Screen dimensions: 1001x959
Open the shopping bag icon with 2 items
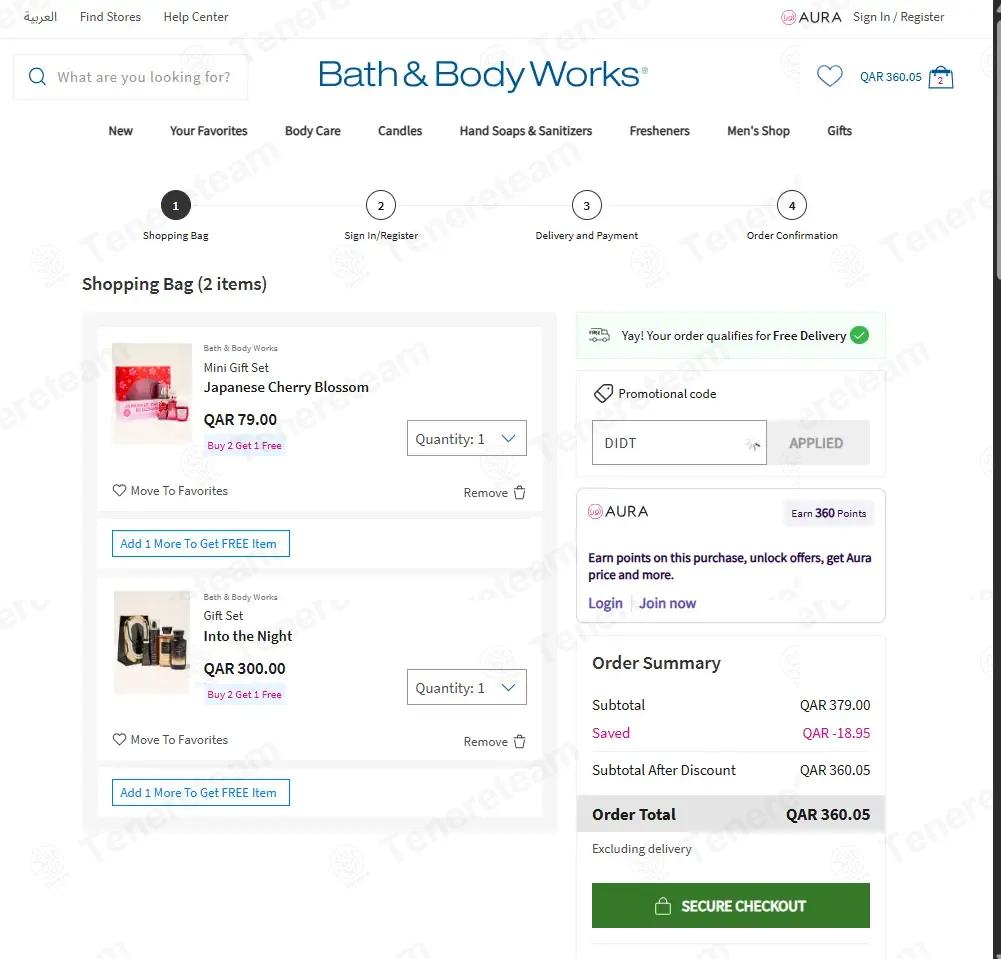click(x=940, y=77)
